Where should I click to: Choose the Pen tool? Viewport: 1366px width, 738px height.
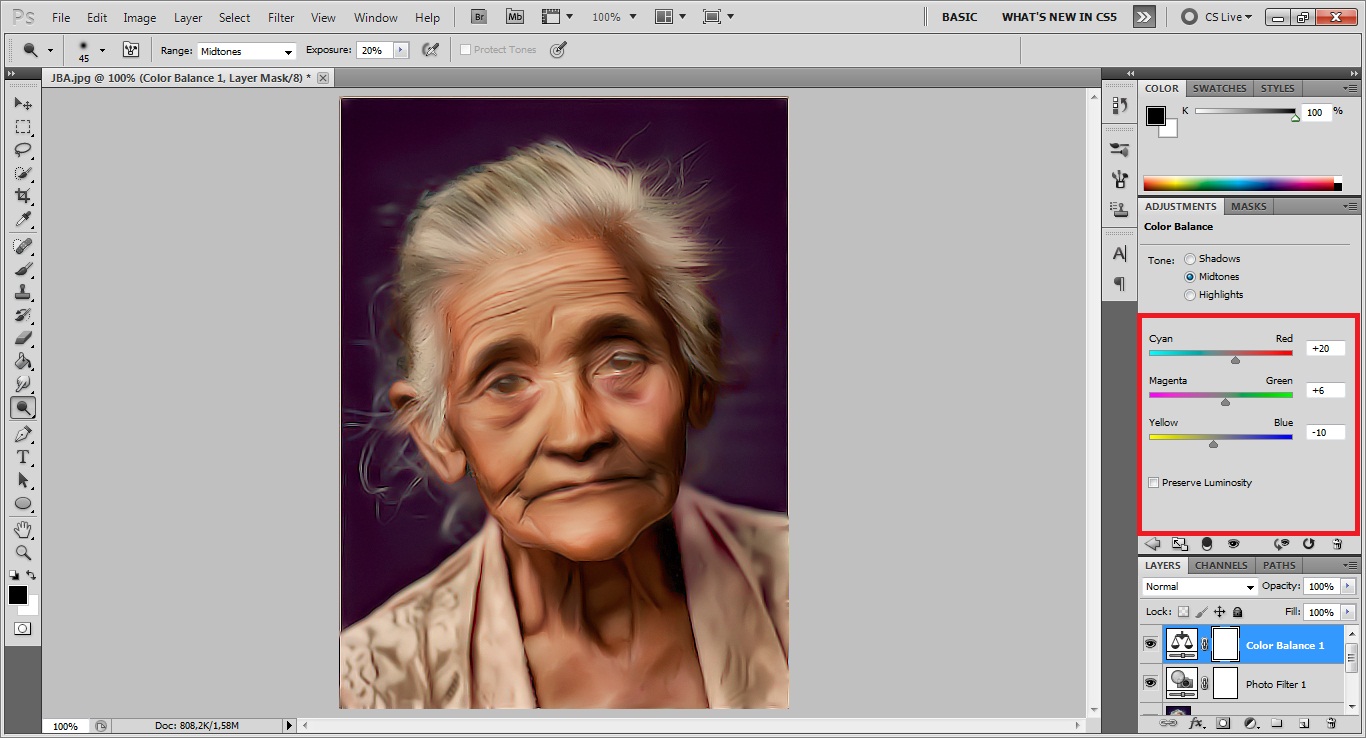tap(22, 434)
